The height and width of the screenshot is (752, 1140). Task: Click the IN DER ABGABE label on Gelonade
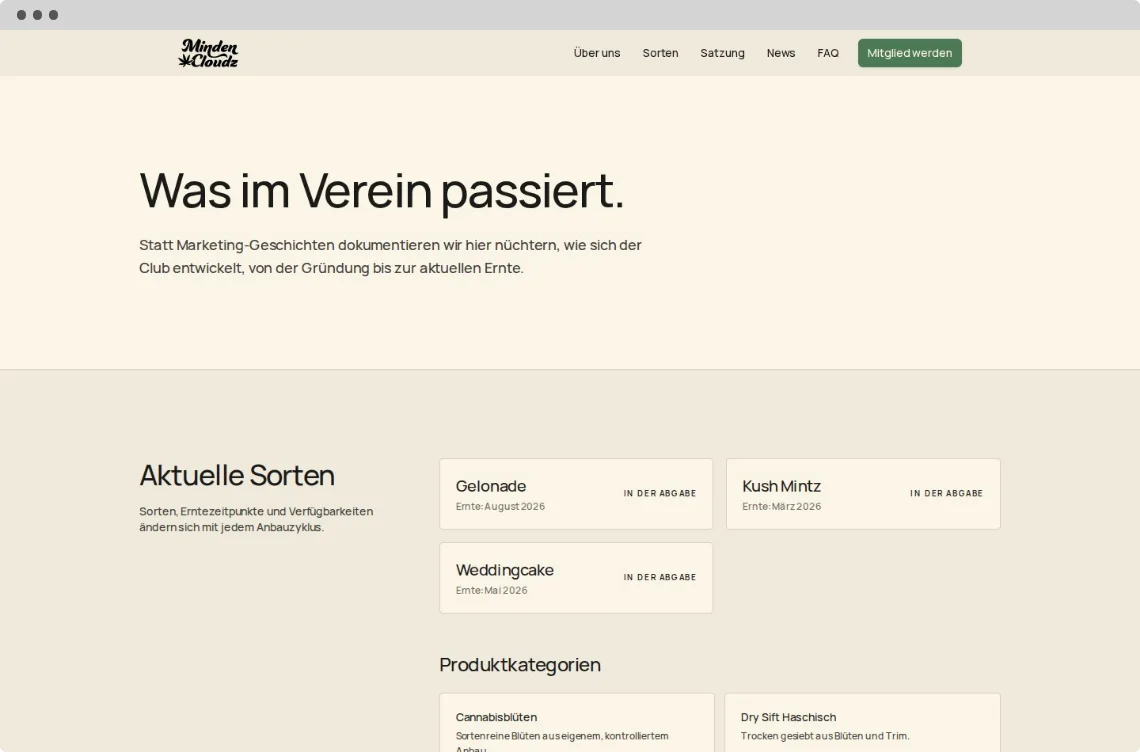click(x=659, y=493)
